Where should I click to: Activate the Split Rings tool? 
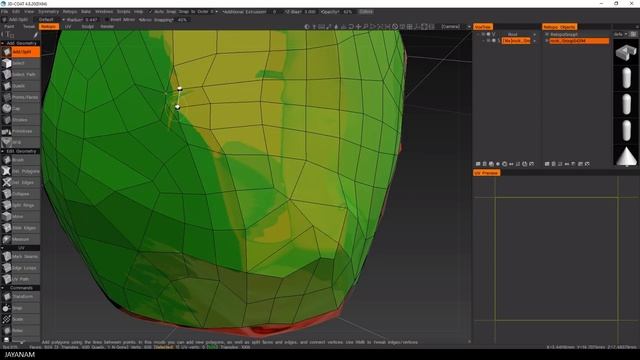[20, 205]
